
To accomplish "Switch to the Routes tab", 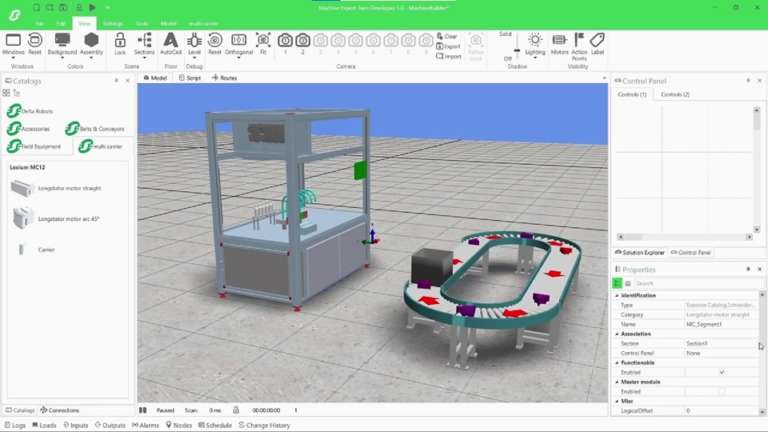I will 224,78.
